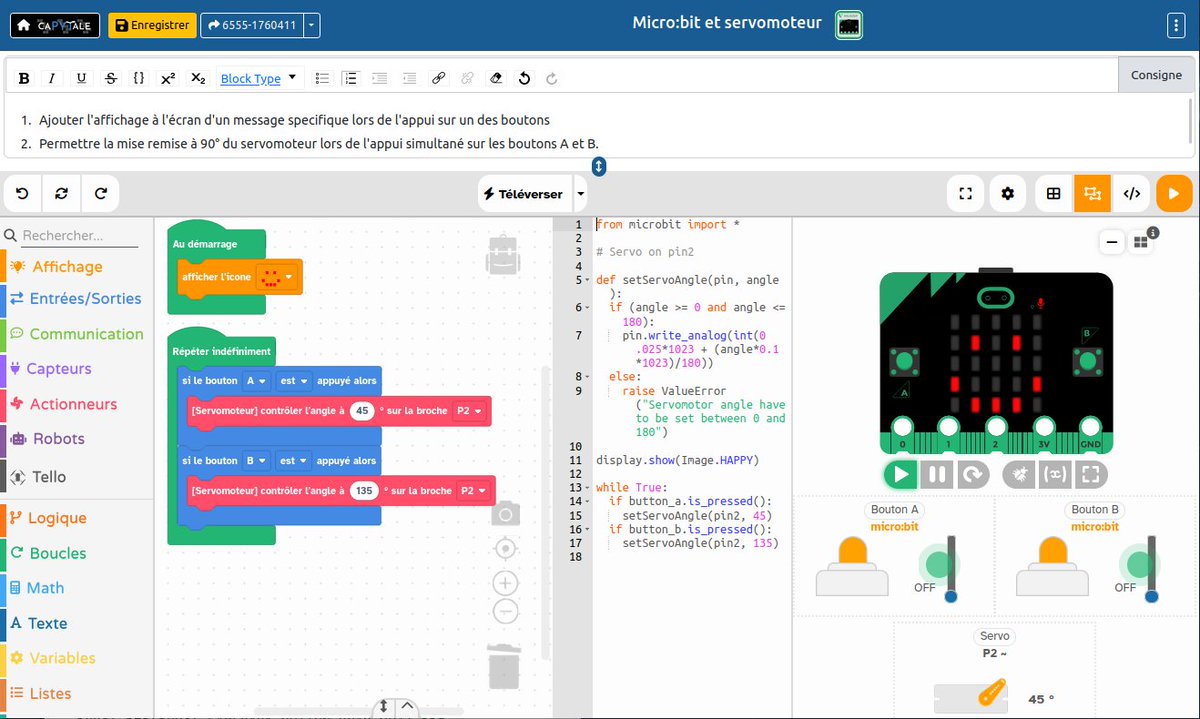Click the simulator green play button
Image resolution: width=1200 pixels, height=719 pixels.
901,474
